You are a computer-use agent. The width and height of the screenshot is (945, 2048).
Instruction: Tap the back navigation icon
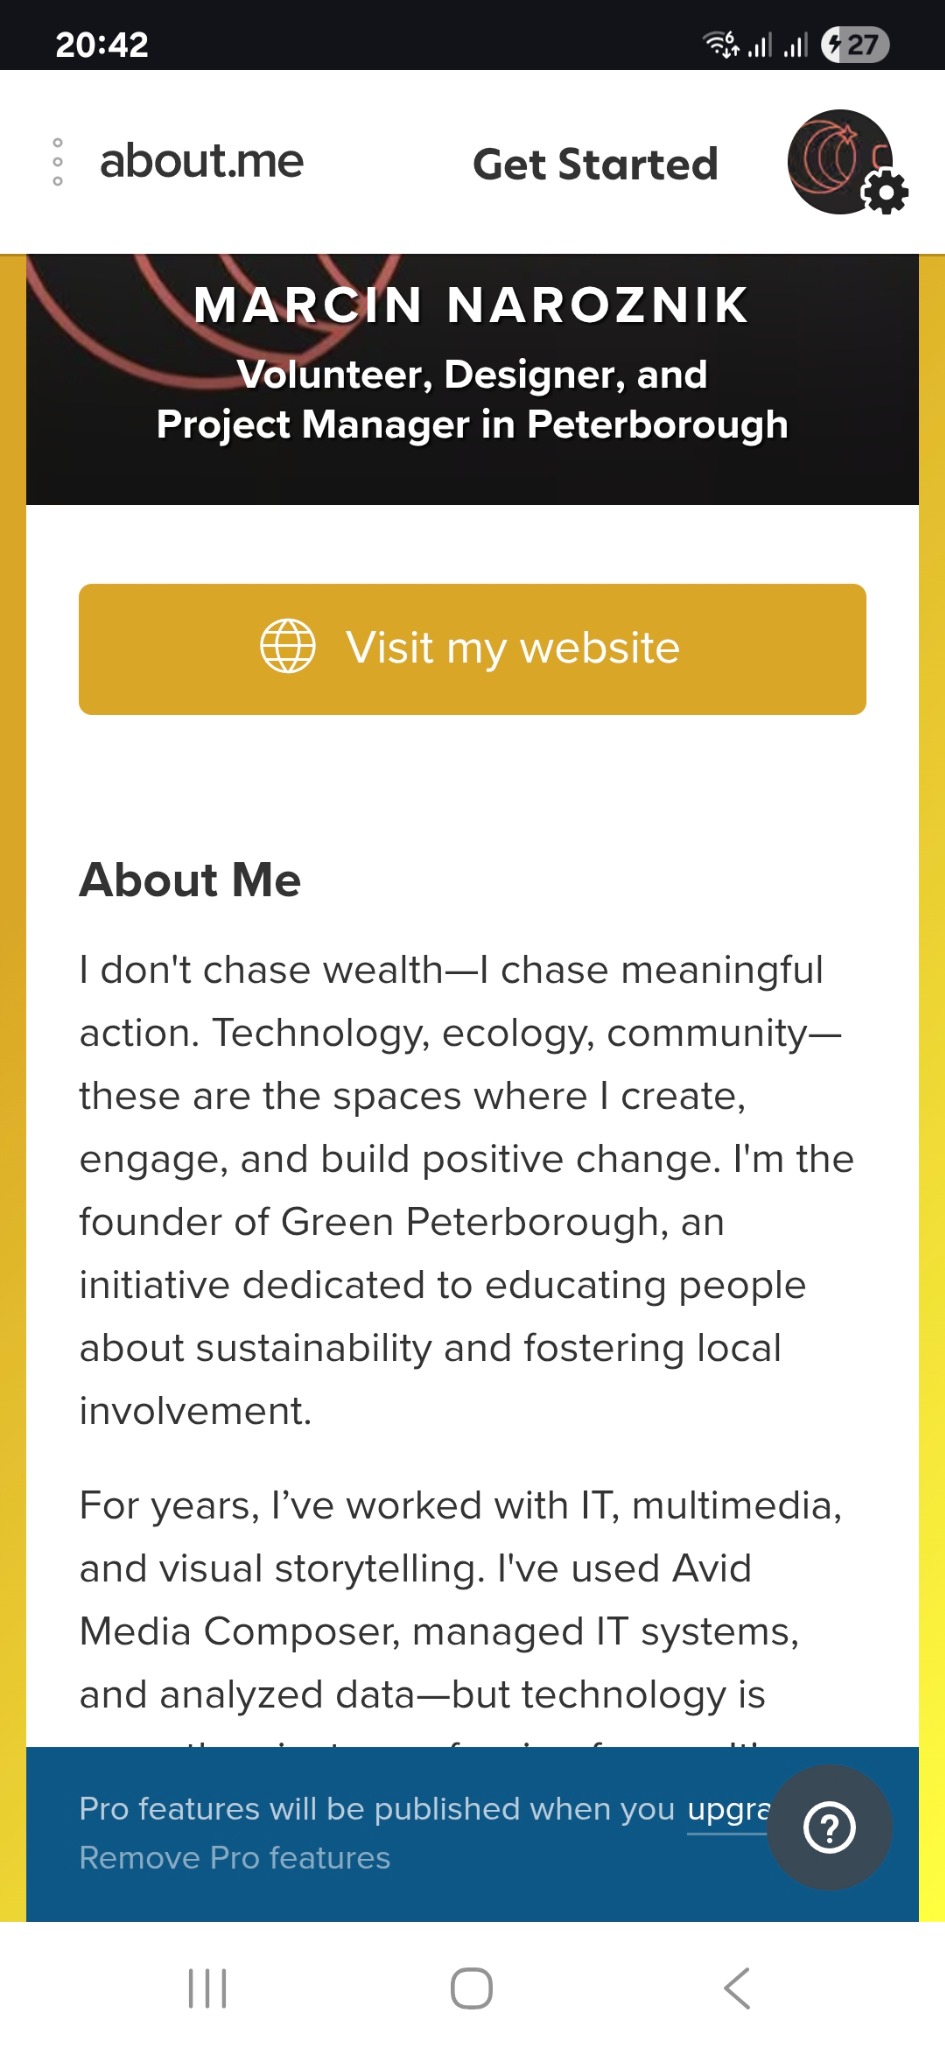pos(737,1987)
